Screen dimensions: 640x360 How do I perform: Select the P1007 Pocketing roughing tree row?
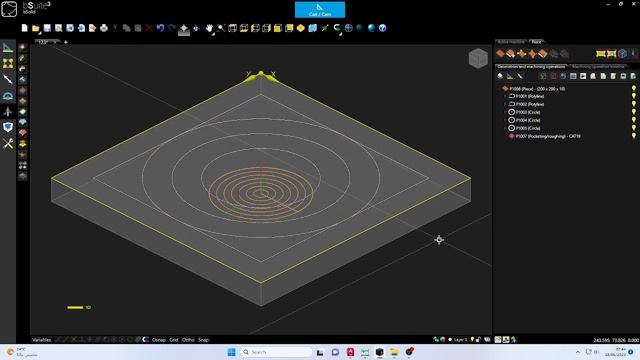tap(548, 136)
